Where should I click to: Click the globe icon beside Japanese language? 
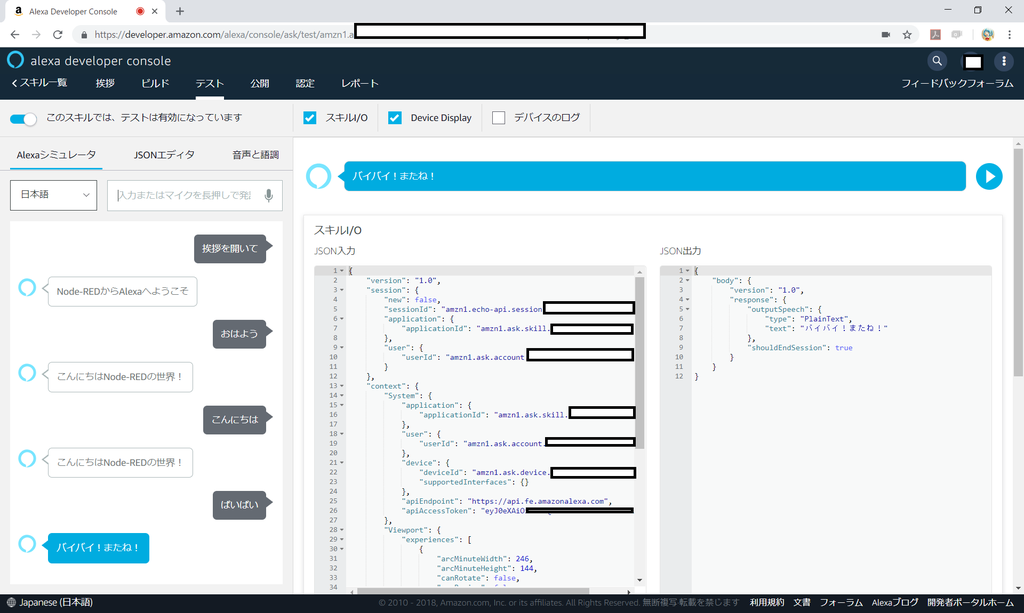(x=11, y=602)
